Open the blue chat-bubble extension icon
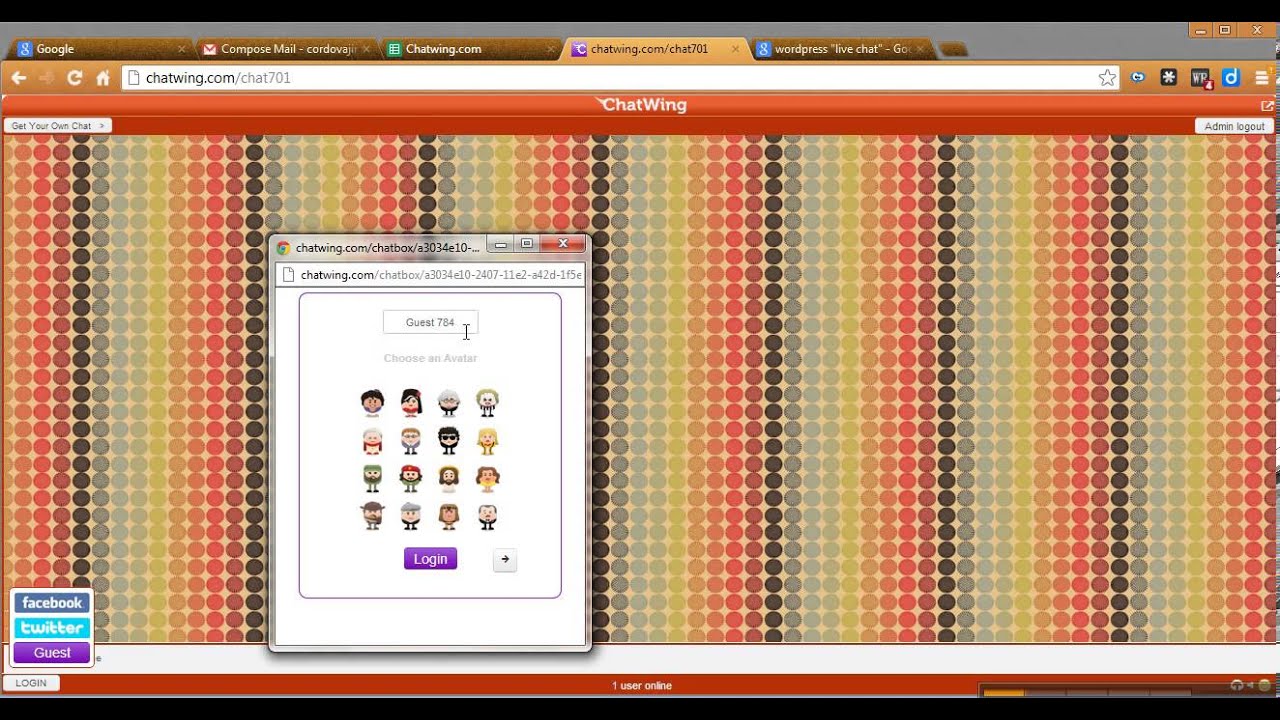The height and width of the screenshot is (720, 1280). tap(1138, 77)
